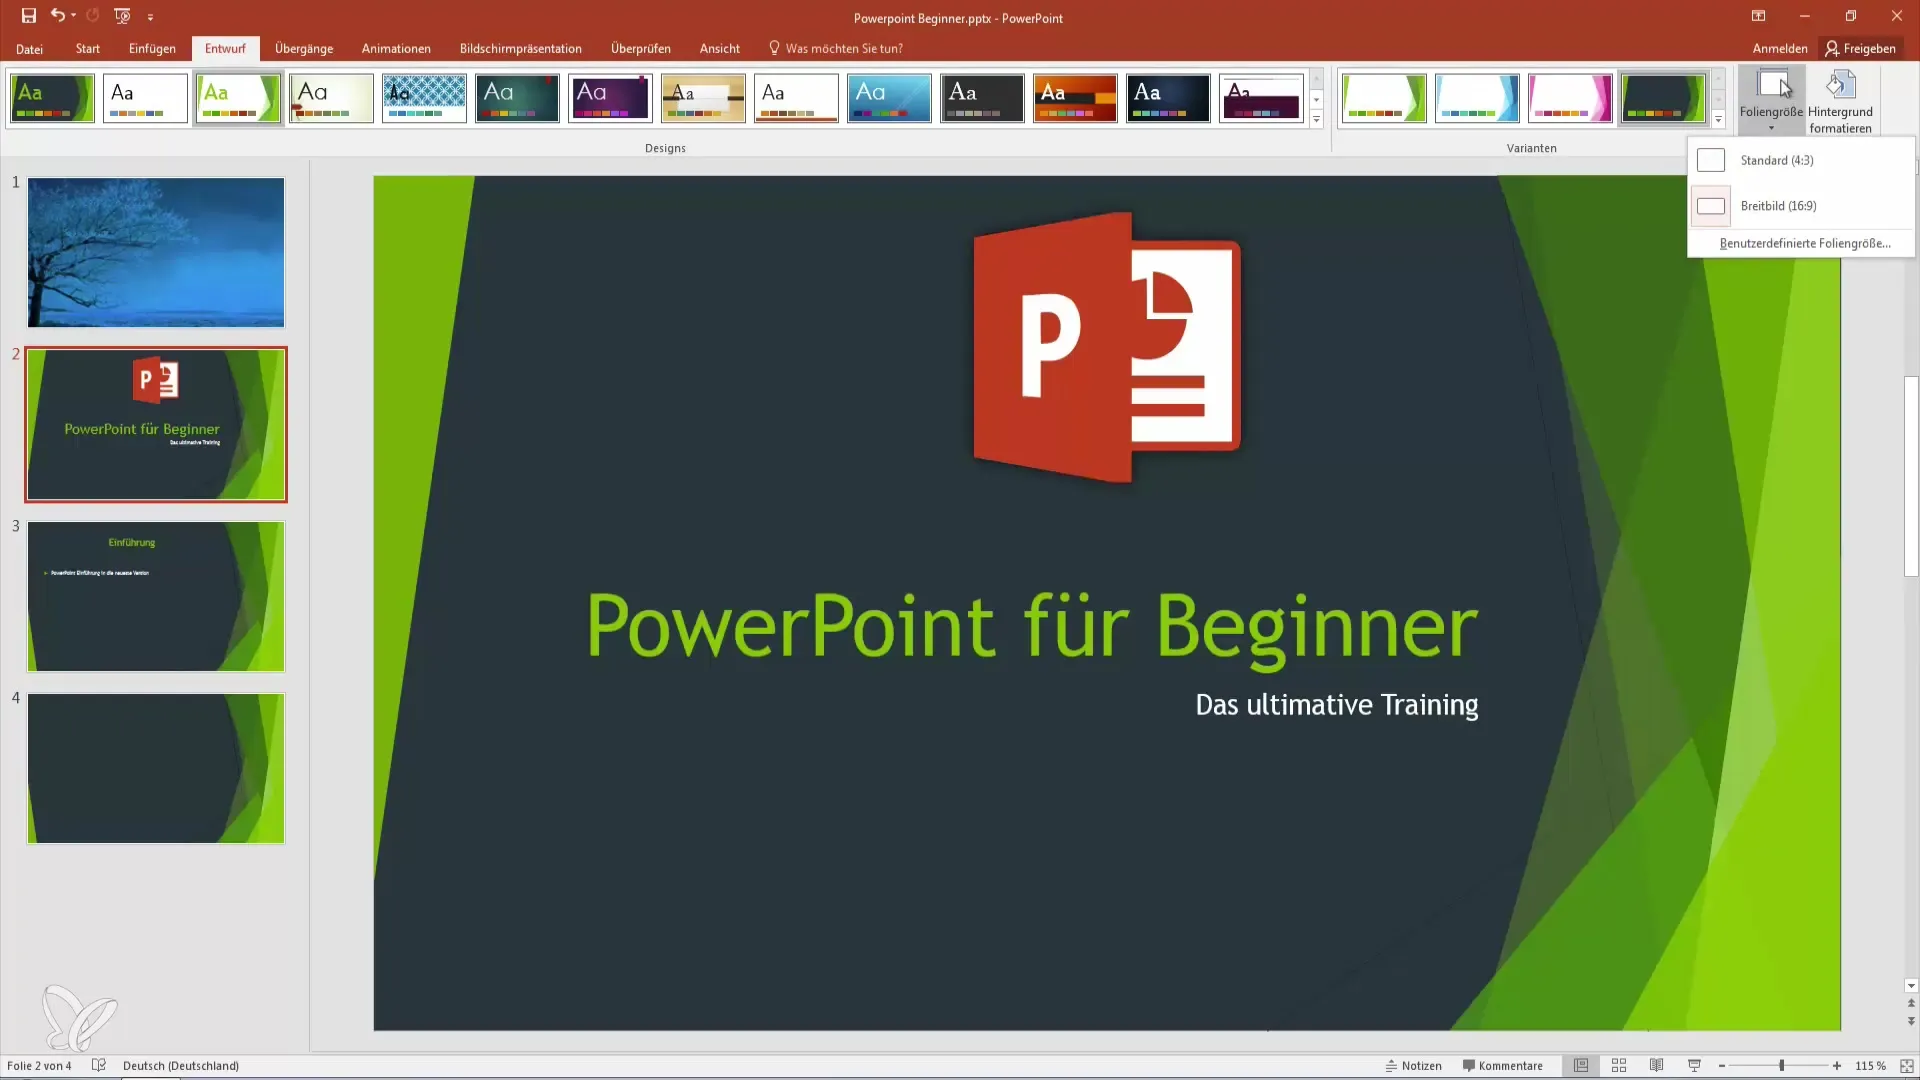The height and width of the screenshot is (1080, 1920).
Task: Apply the plain white Office design theme
Action: tap(145, 98)
